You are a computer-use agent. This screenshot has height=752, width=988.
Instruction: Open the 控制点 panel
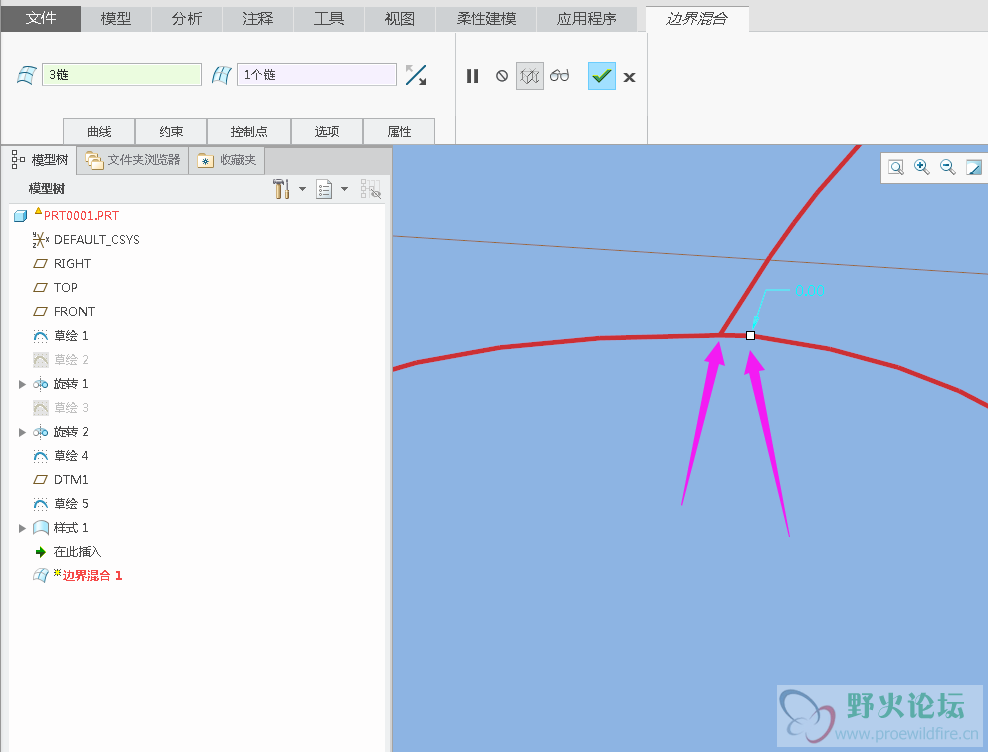click(249, 131)
